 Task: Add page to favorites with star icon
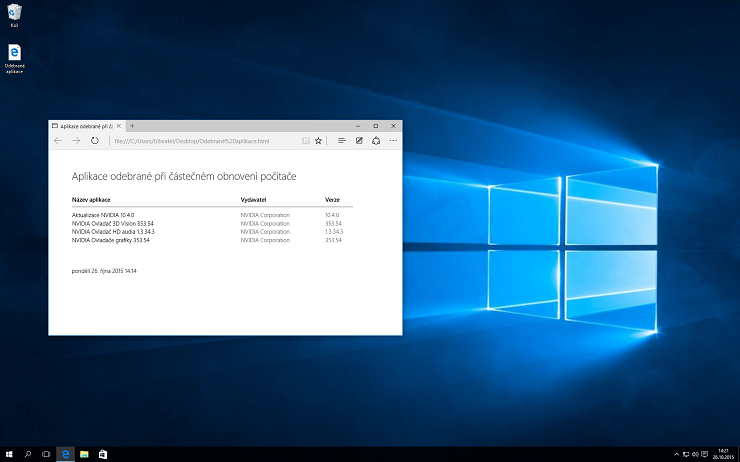coord(319,141)
